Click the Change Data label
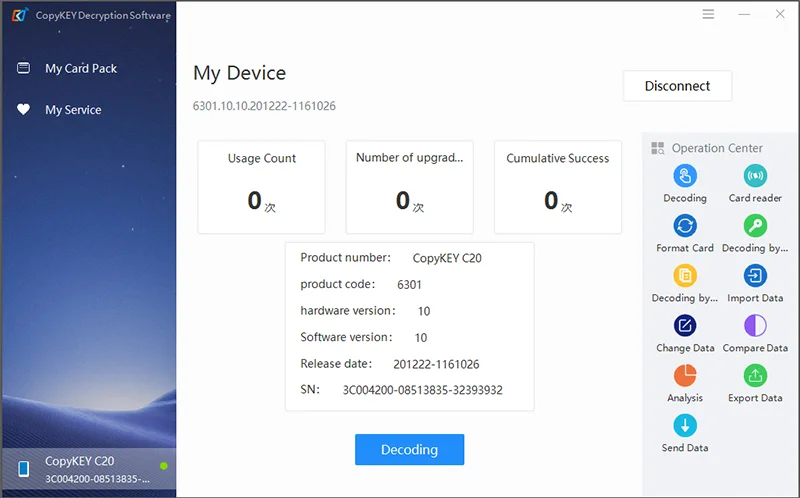 pyautogui.click(x=685, y=348)
